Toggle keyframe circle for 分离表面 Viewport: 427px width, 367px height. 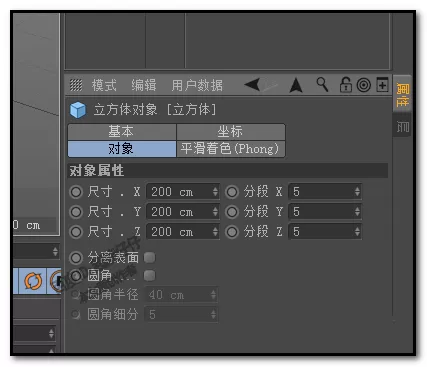[76, 258]
